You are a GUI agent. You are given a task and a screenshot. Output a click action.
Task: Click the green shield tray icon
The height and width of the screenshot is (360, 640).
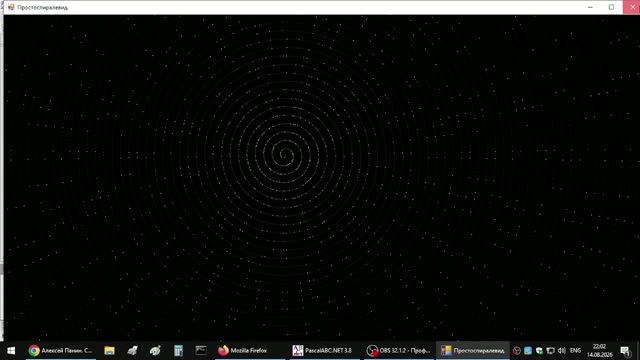[x=539, y=351]
